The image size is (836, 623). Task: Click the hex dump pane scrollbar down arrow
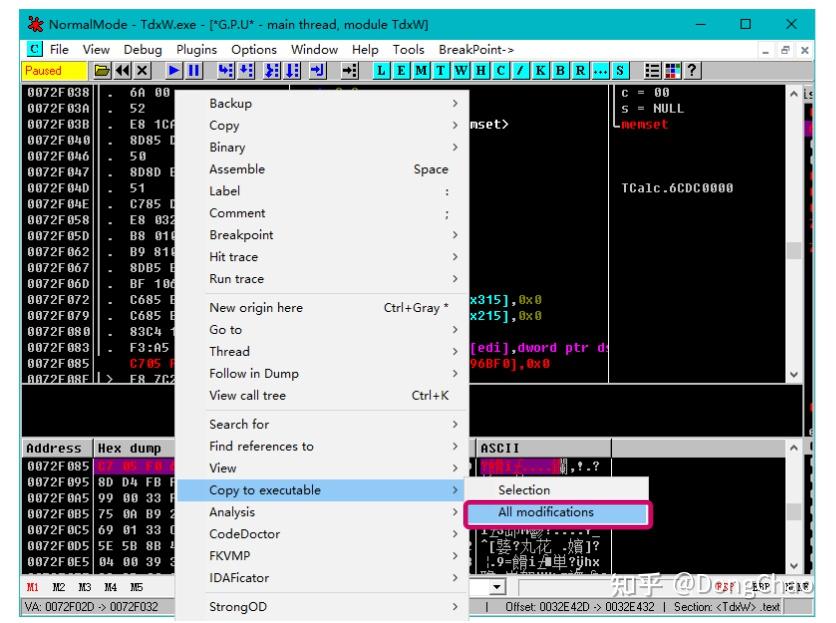(794, 566)
